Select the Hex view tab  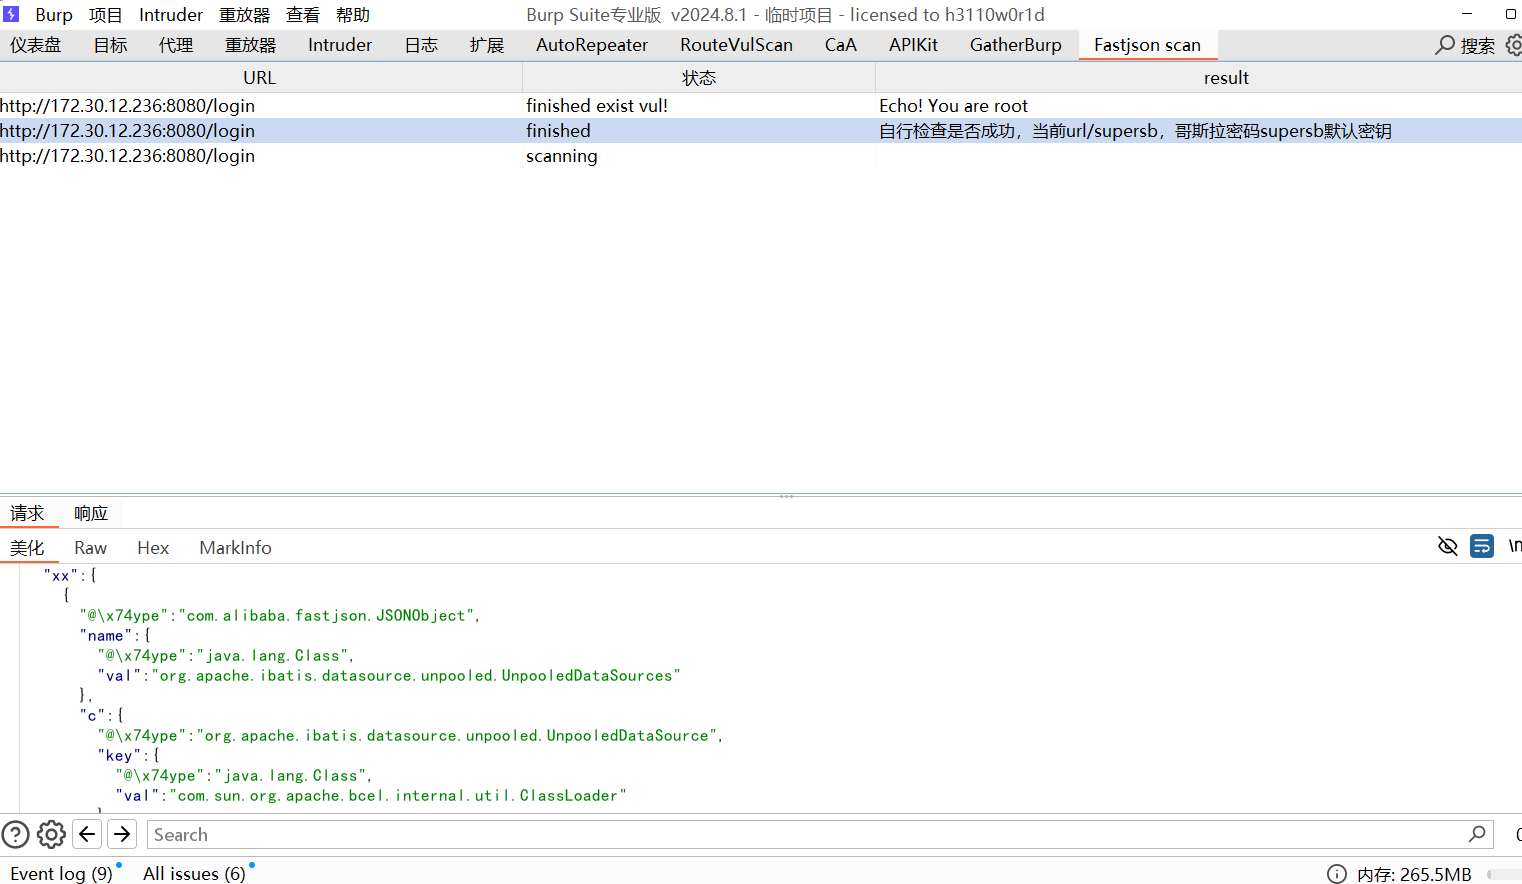(153, 548)
